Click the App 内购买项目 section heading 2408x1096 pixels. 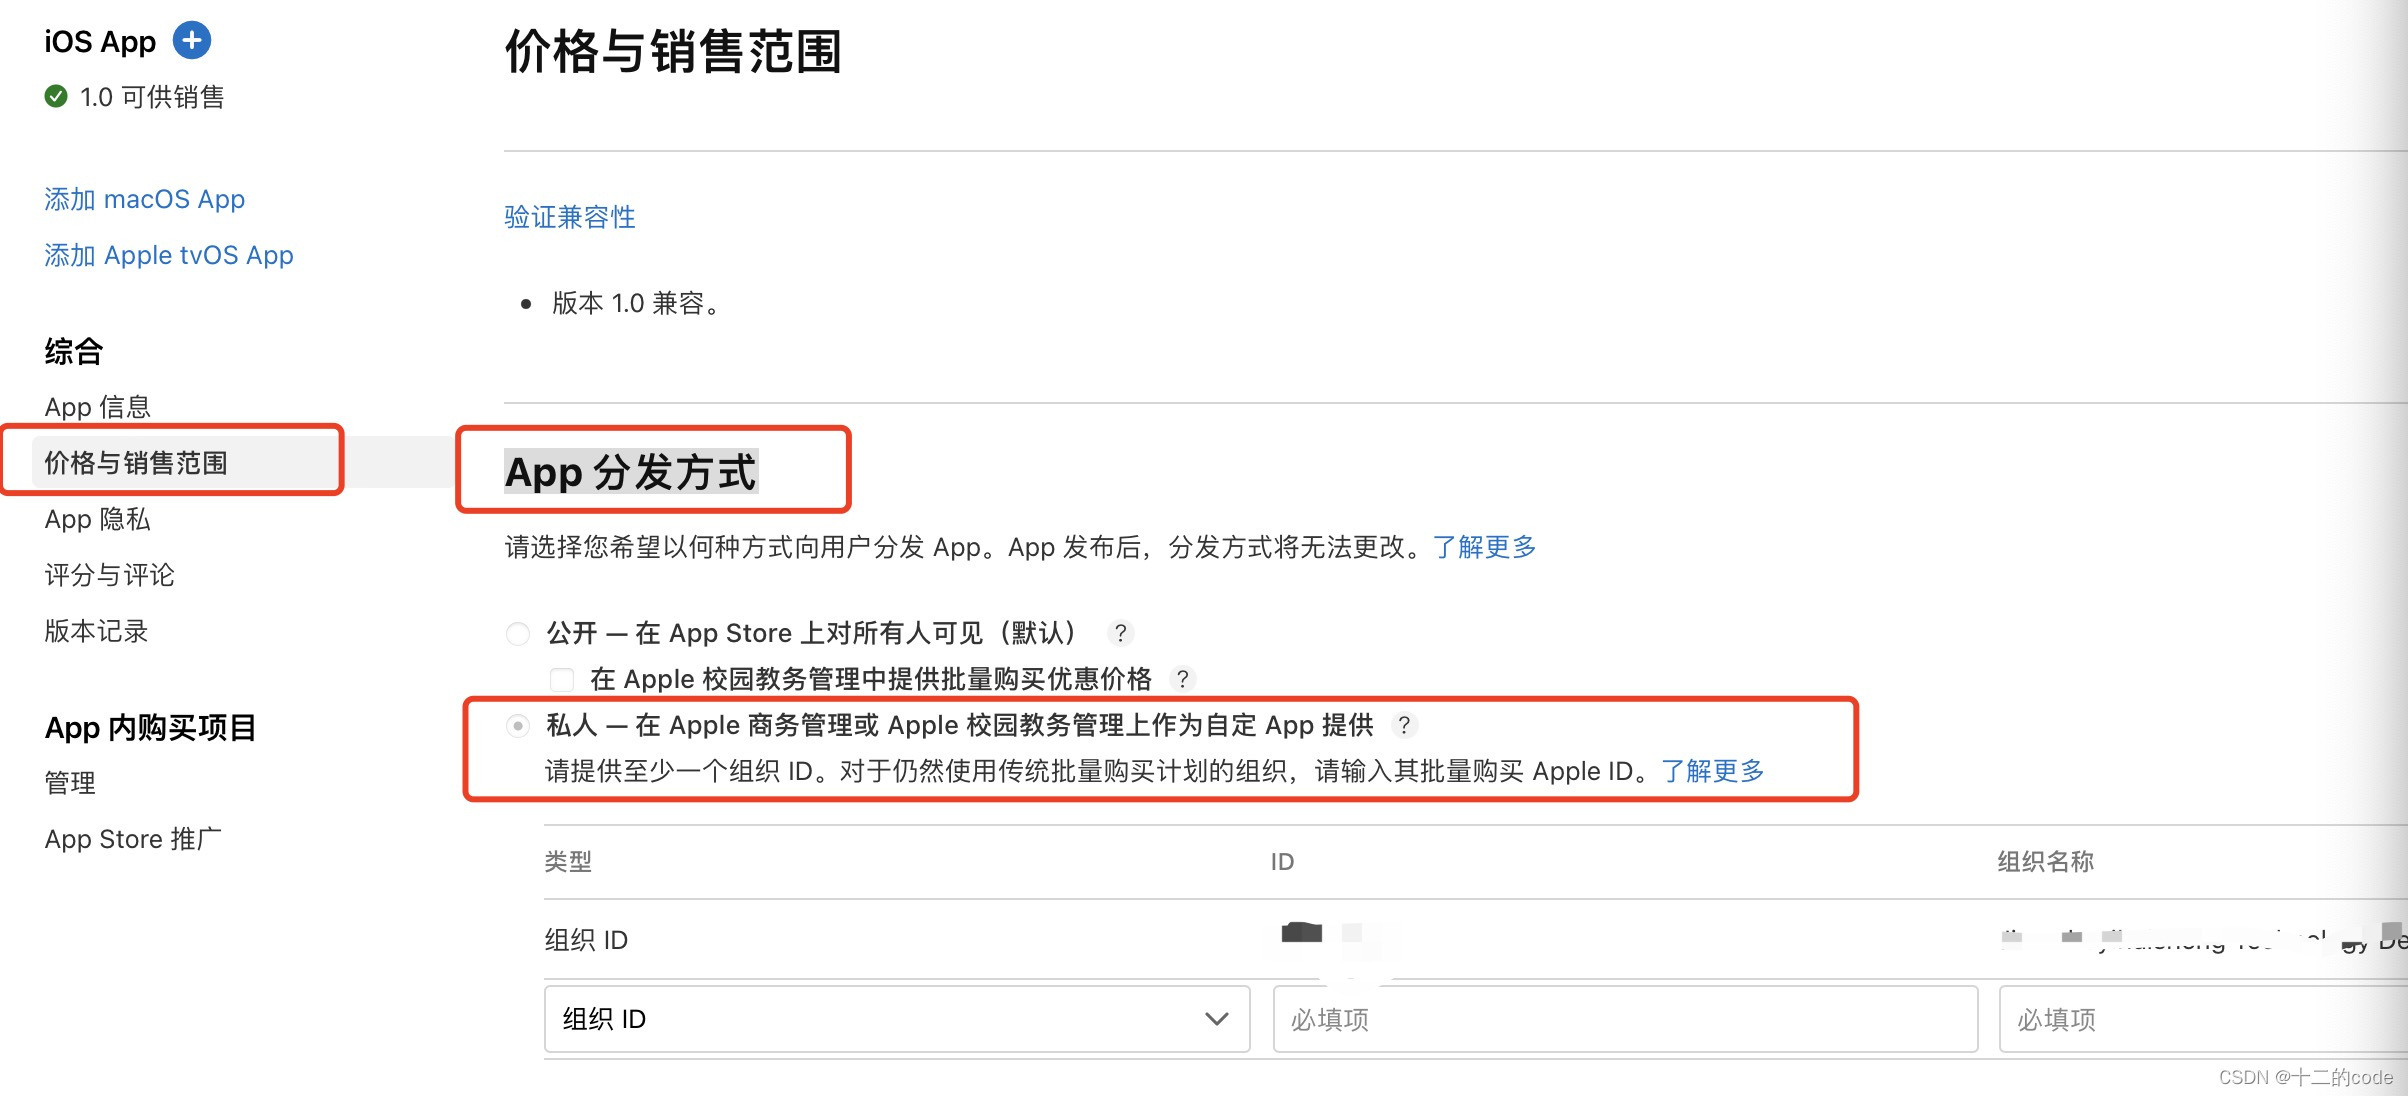coord(150,727)
